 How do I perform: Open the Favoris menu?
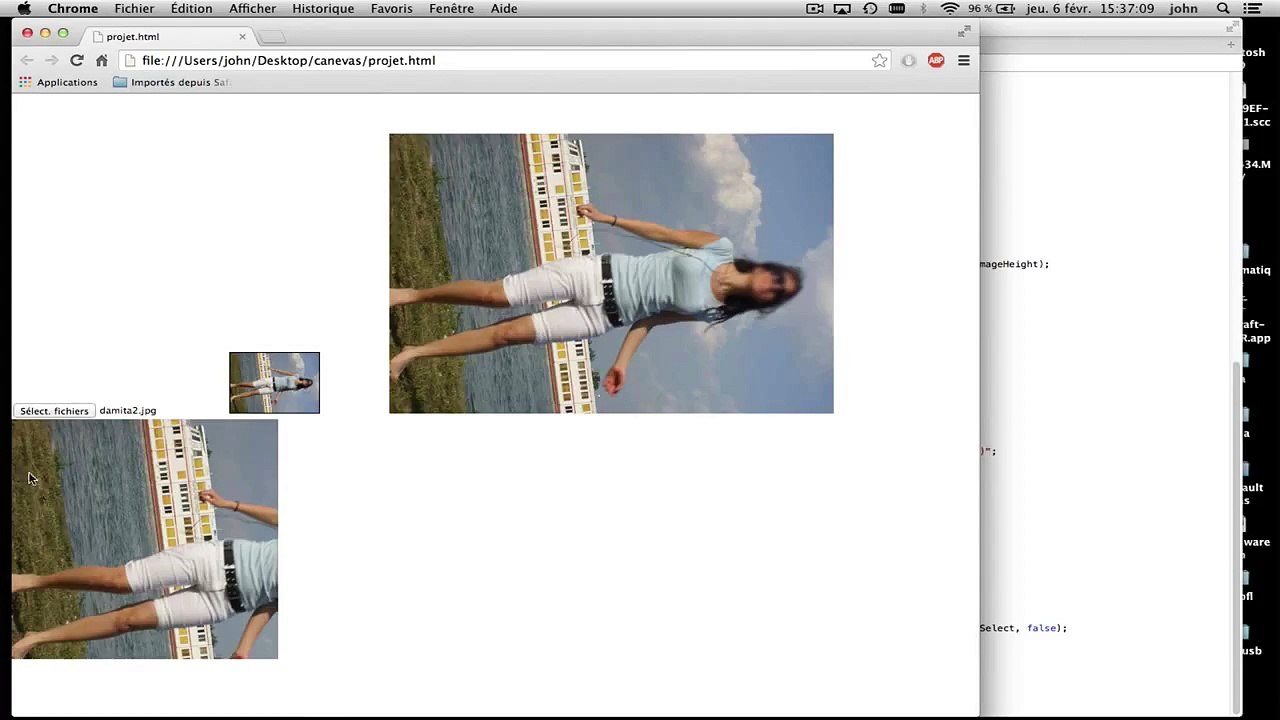(x=391, y=9)
